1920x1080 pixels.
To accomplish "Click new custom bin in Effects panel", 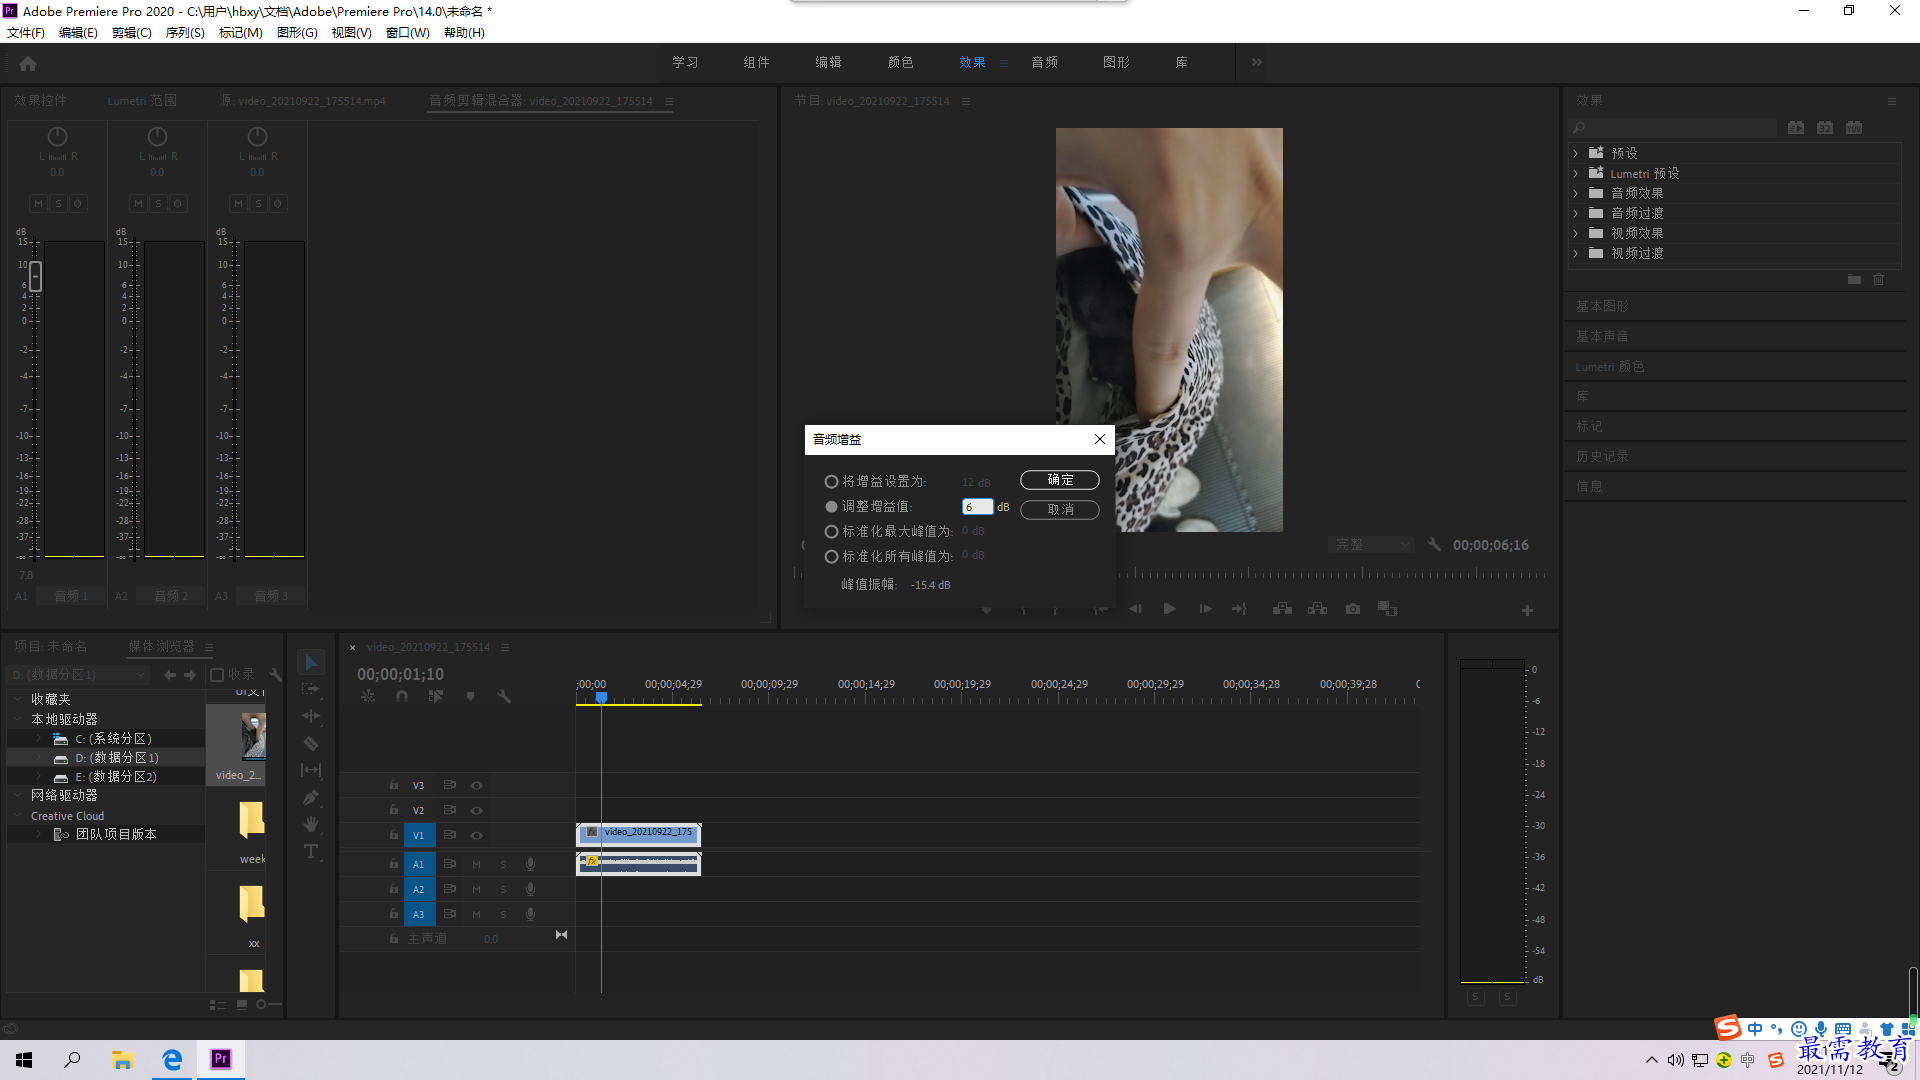I will (1855, 280).
